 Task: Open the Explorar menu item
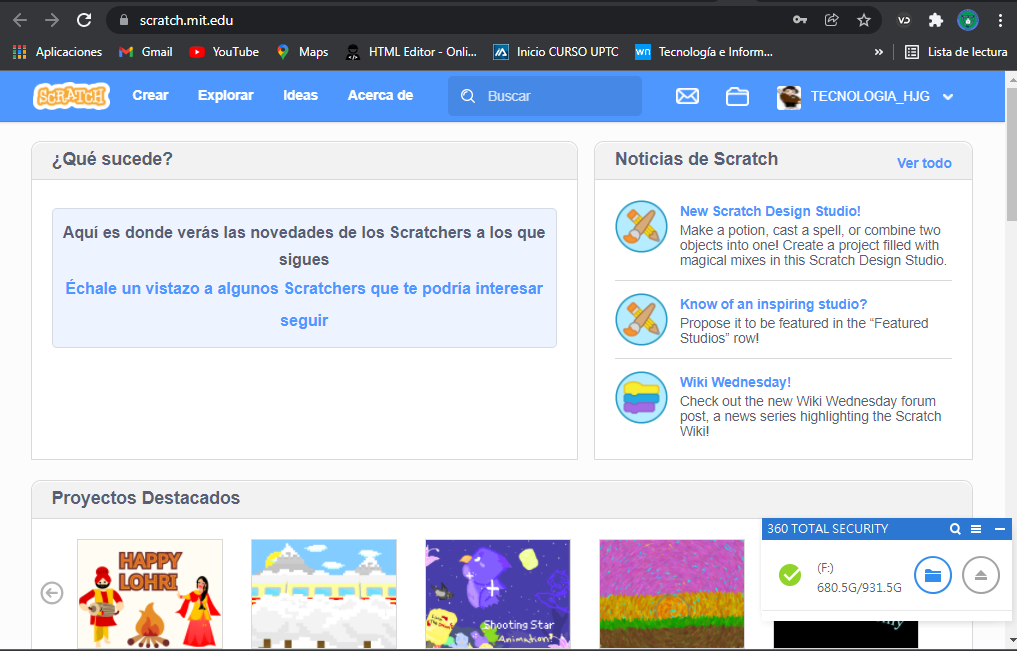(226, 95)
